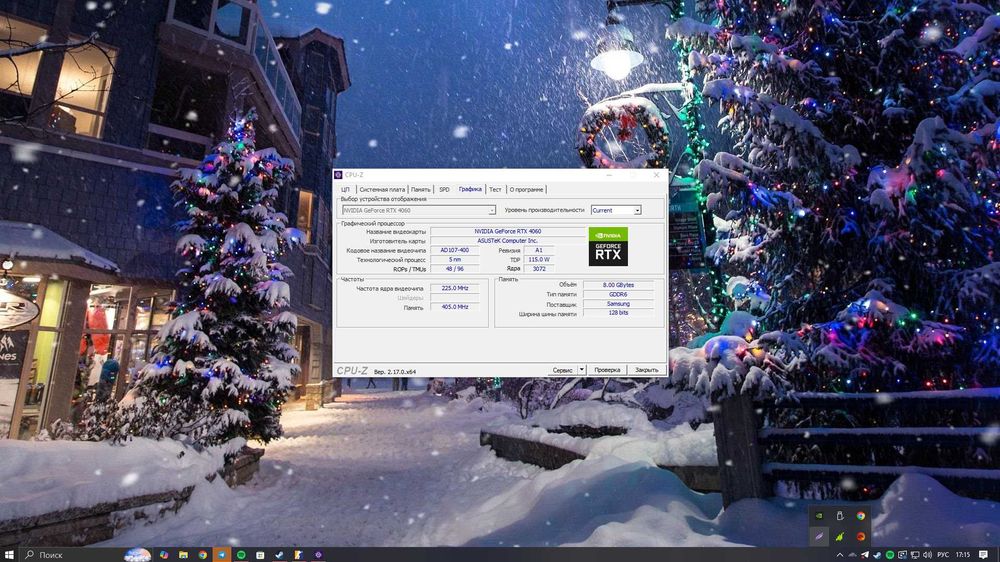Click the 405.0 MHz memory clock value
The width and height of the screenshot is (1000, 562).
(x=455, y=307)
